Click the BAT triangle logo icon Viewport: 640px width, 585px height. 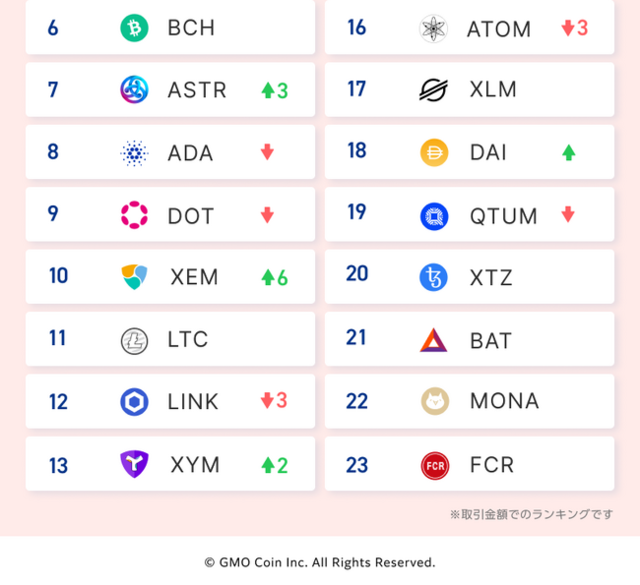point(433,340)
